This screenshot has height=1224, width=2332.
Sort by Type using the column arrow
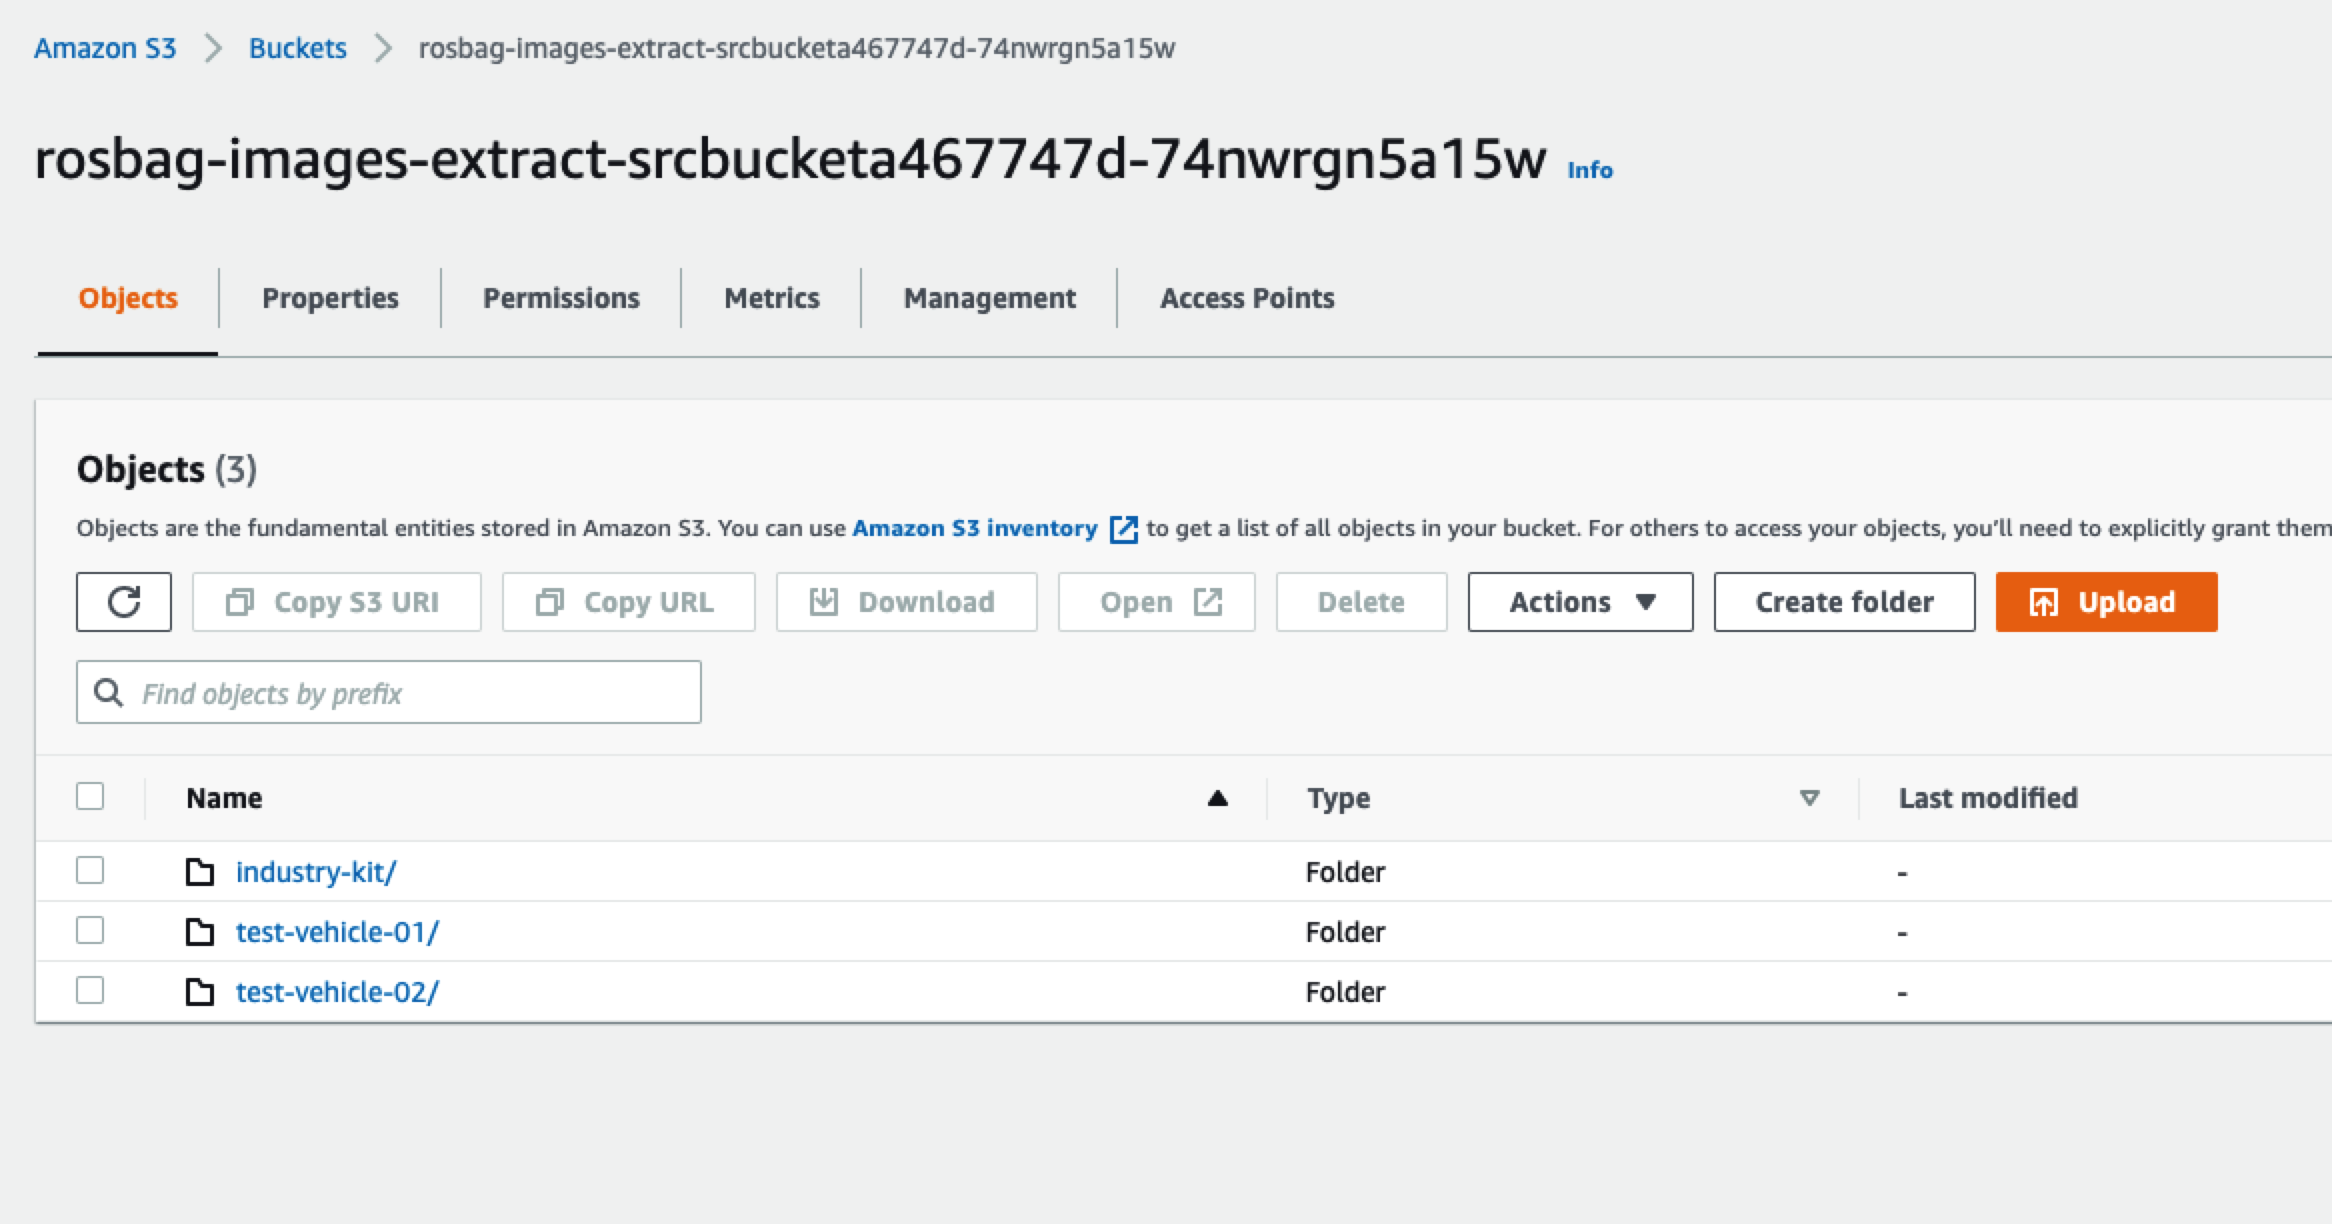click(x=1809, y=798)
